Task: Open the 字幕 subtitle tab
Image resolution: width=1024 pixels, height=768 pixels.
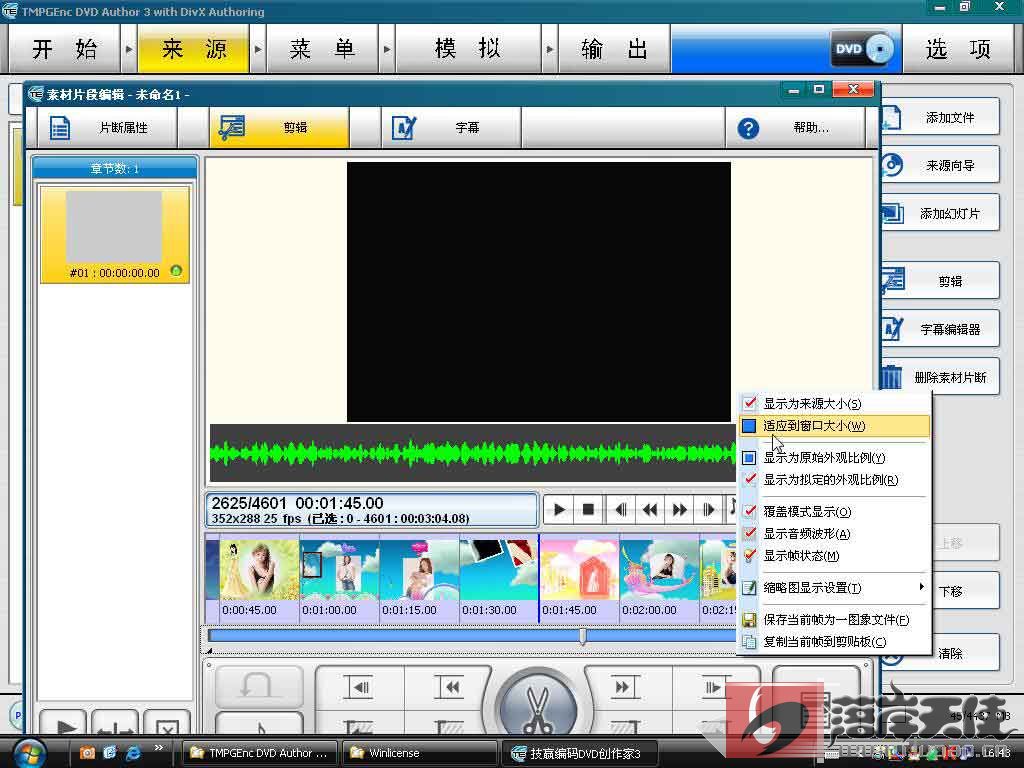Action: 451,127
